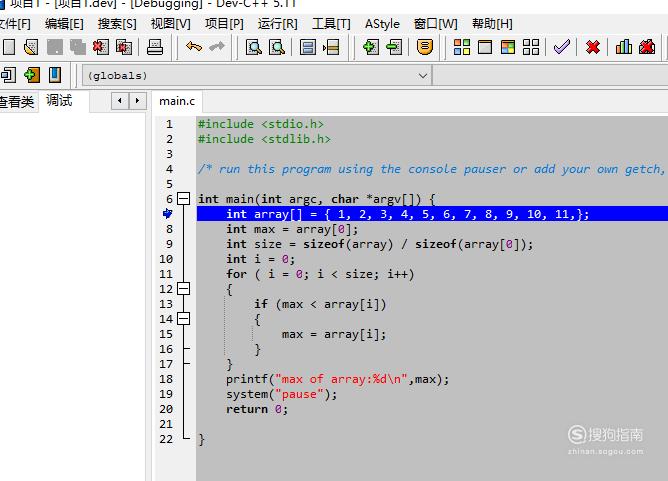This screenshot has width=668, height=481.
Task: Click the printf "max of array" line
Action: coord(337,379)
